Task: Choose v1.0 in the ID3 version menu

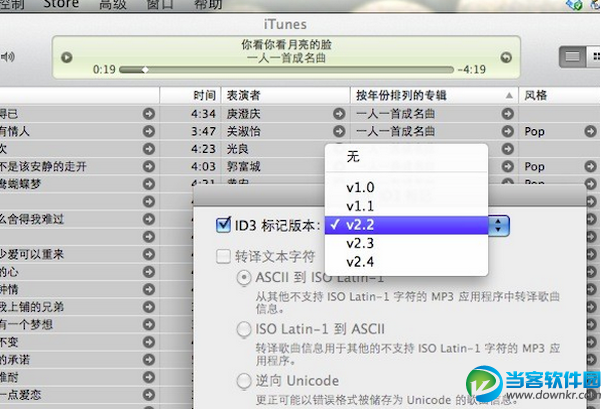Action: tap(407, 188)
